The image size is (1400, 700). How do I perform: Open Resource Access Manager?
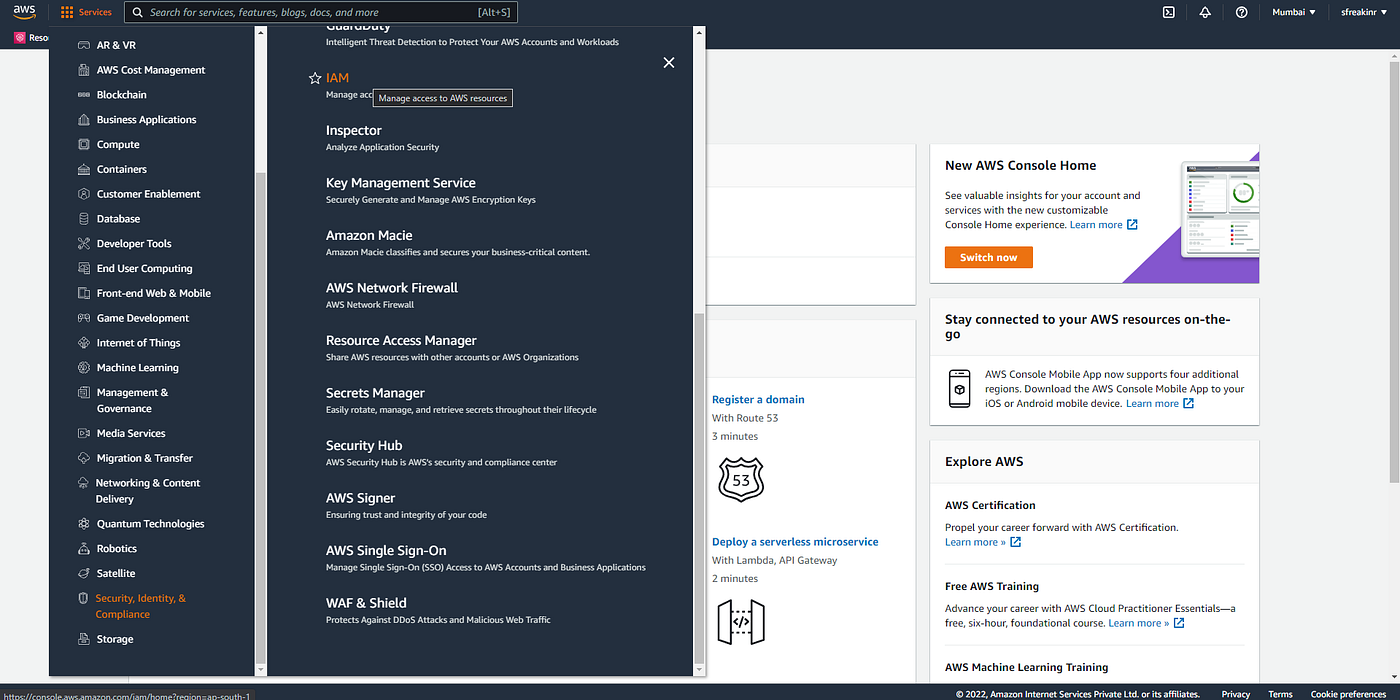point(401,340)
